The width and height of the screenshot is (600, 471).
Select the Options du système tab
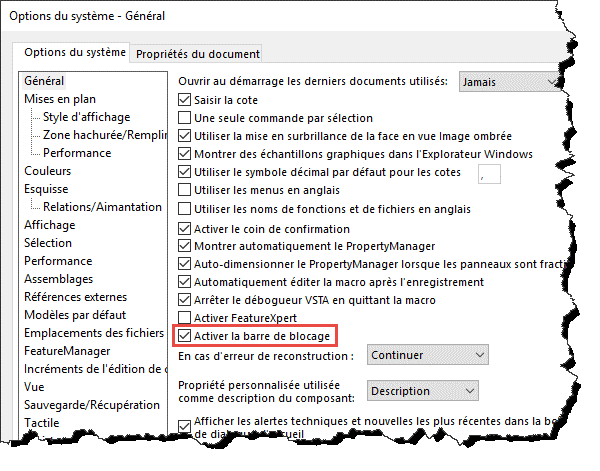tap(75, 52)
